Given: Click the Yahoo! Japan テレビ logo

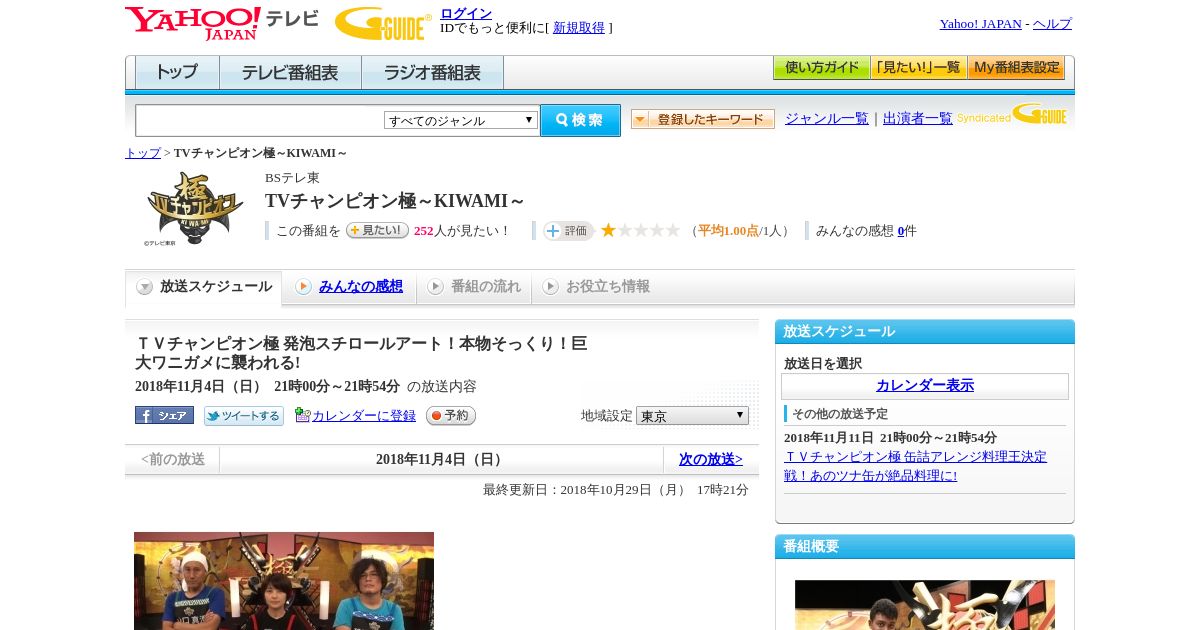Looking at the screenshot, I should 222,23.
